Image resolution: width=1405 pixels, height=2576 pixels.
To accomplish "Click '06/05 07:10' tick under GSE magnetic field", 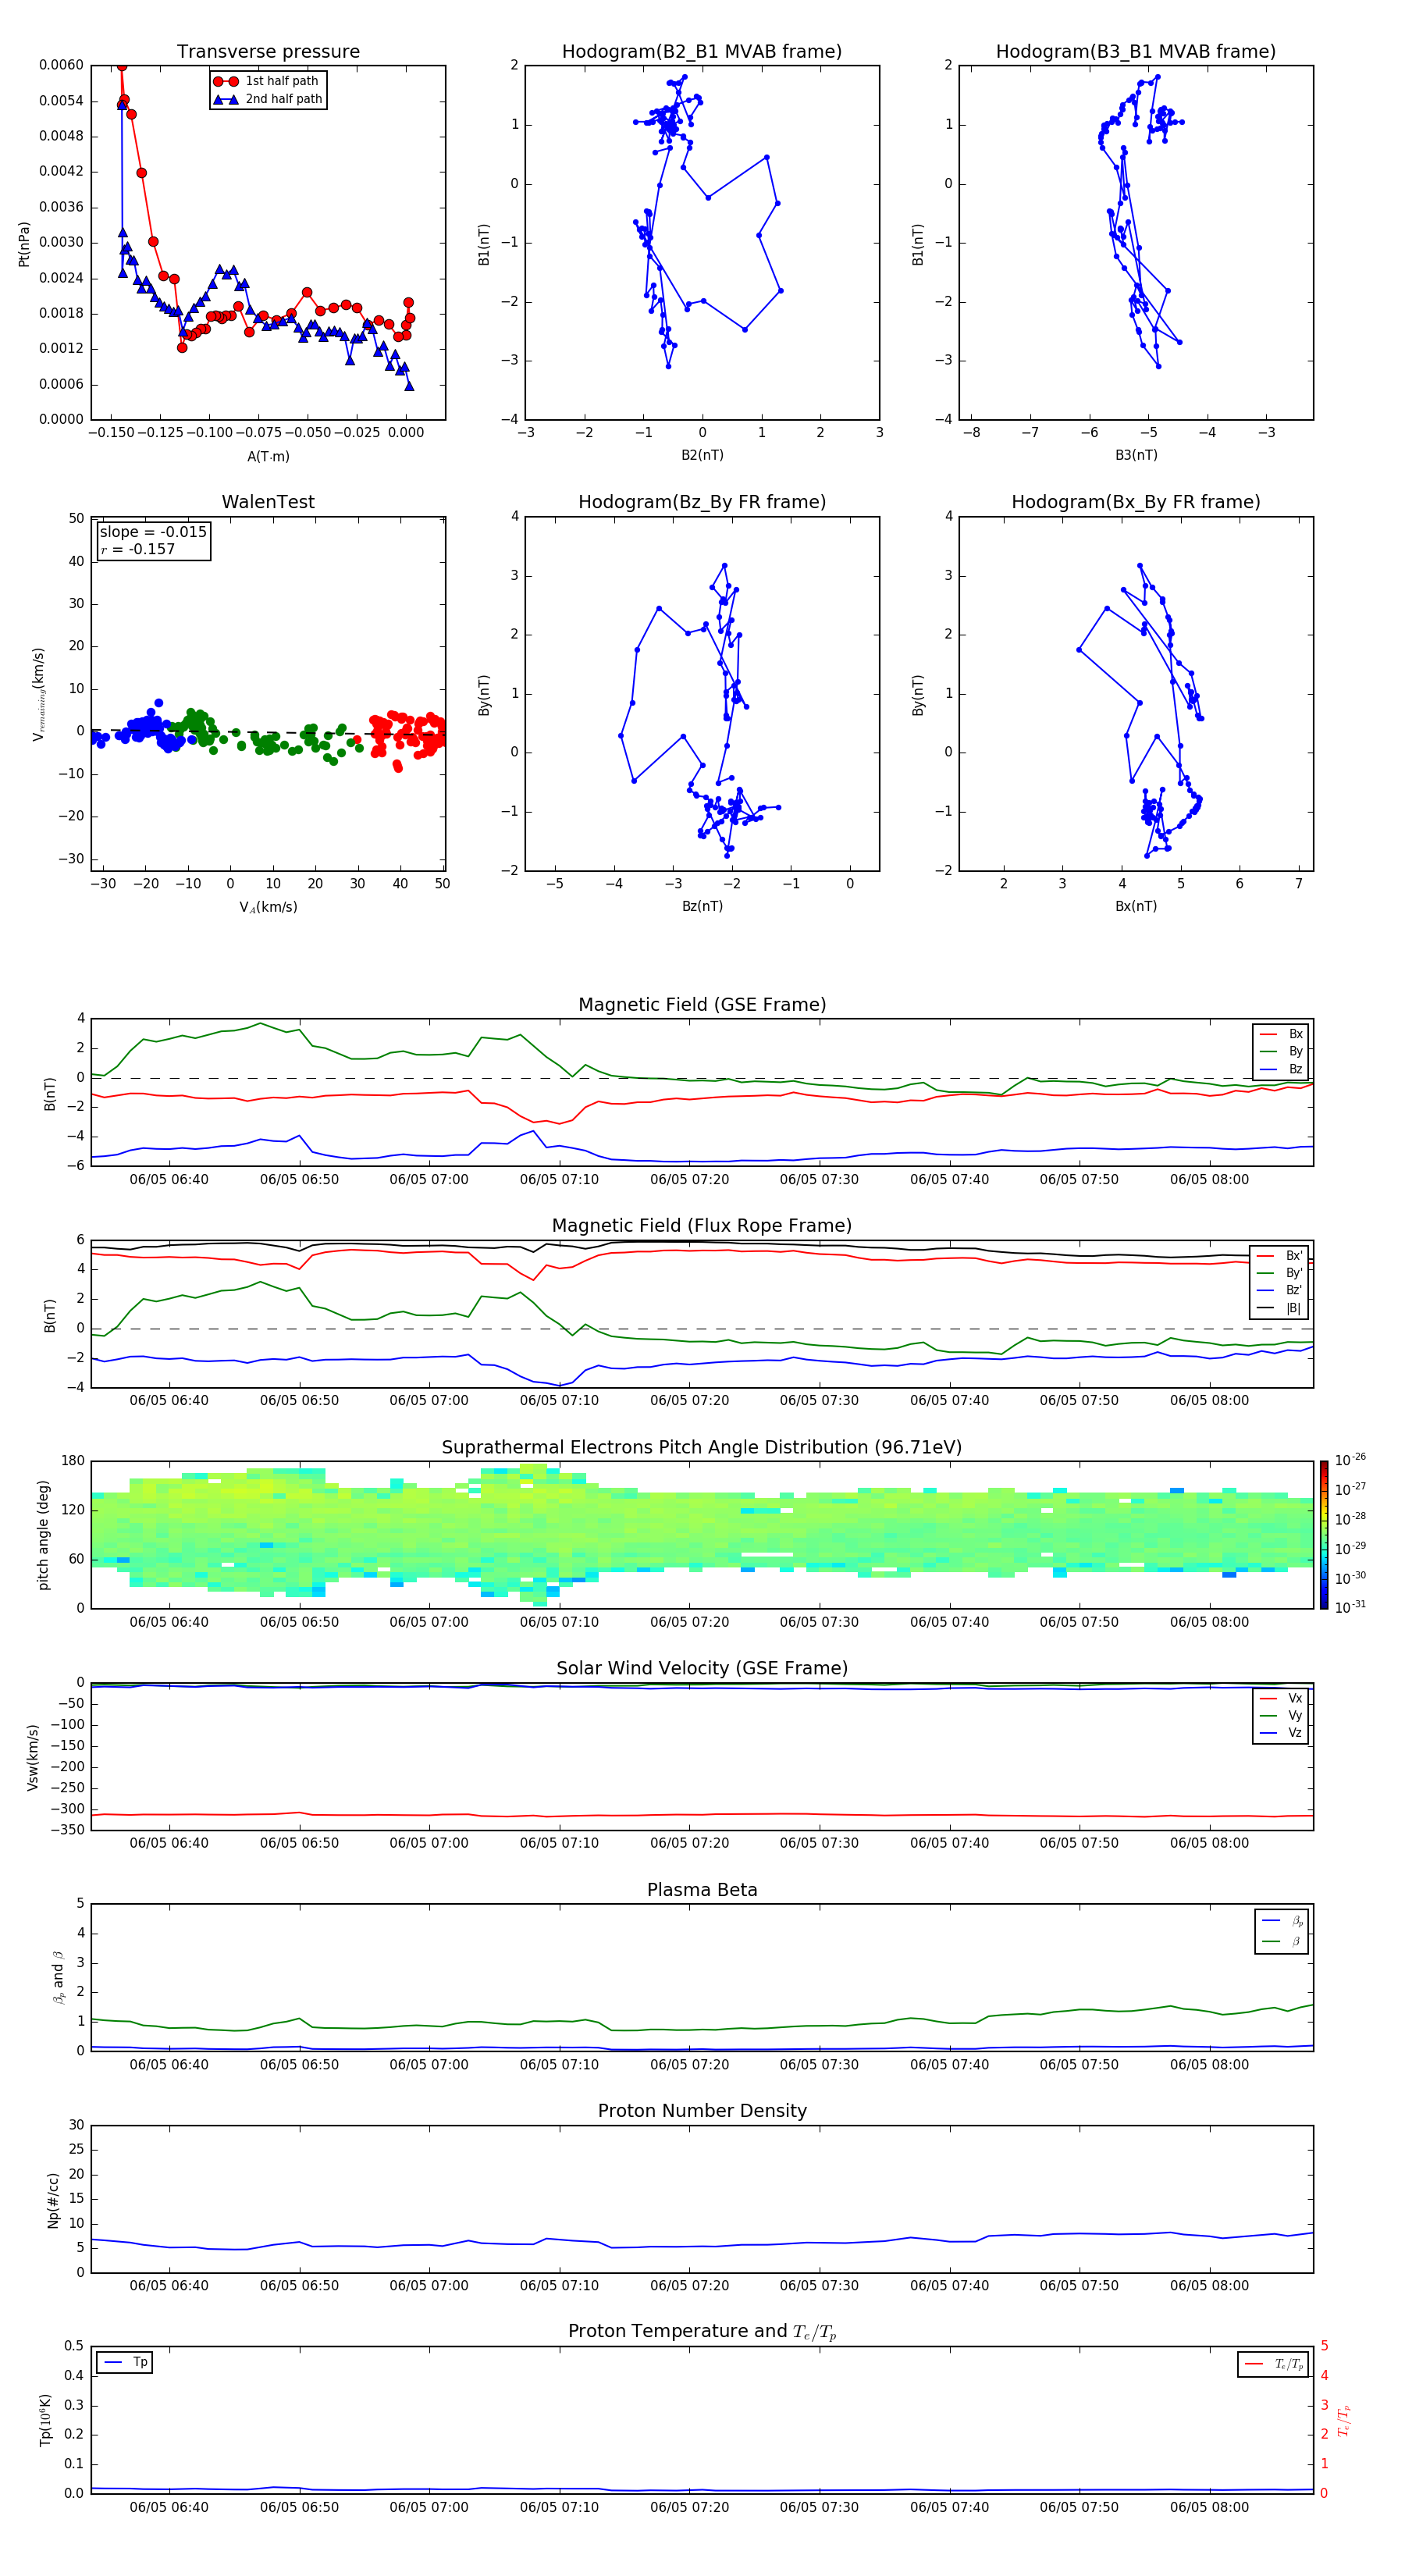I will 559,1180.
